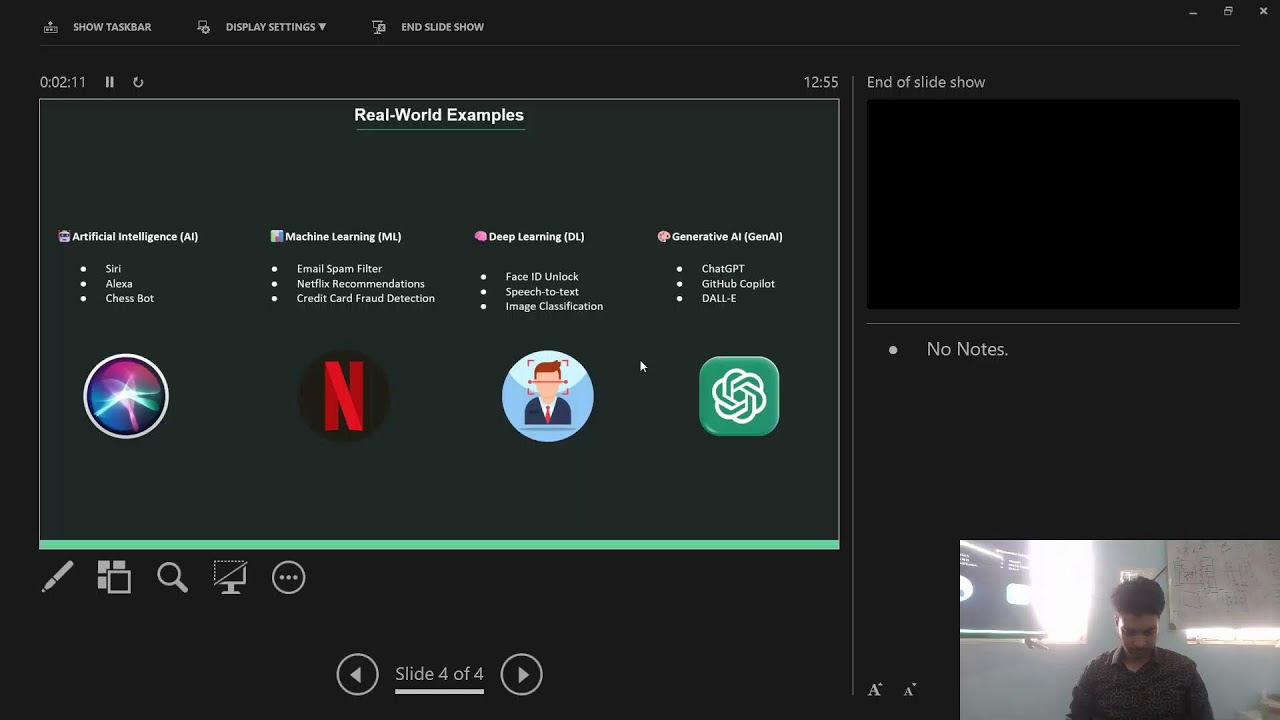Click the Siri bullet text
Viewport: 1280px width, 720px height.
coord(113,269)
